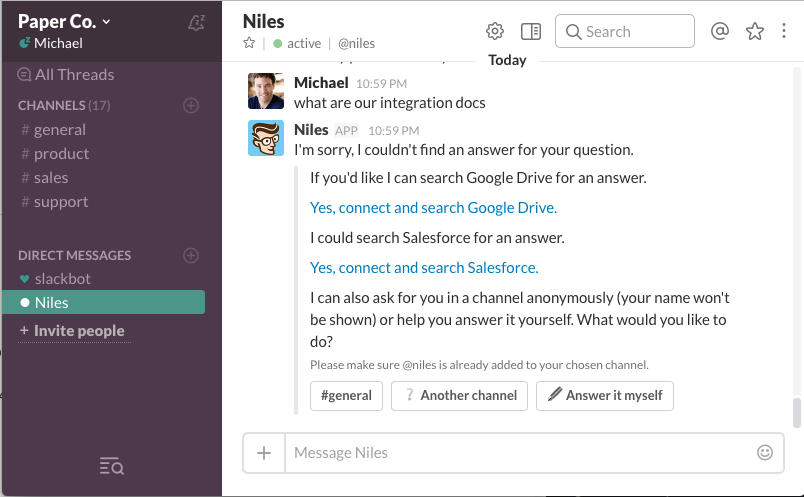Click the 10:59 PM timestamp on Niles' message
This screenshot has width=804, height=497.
pos(393,131)
